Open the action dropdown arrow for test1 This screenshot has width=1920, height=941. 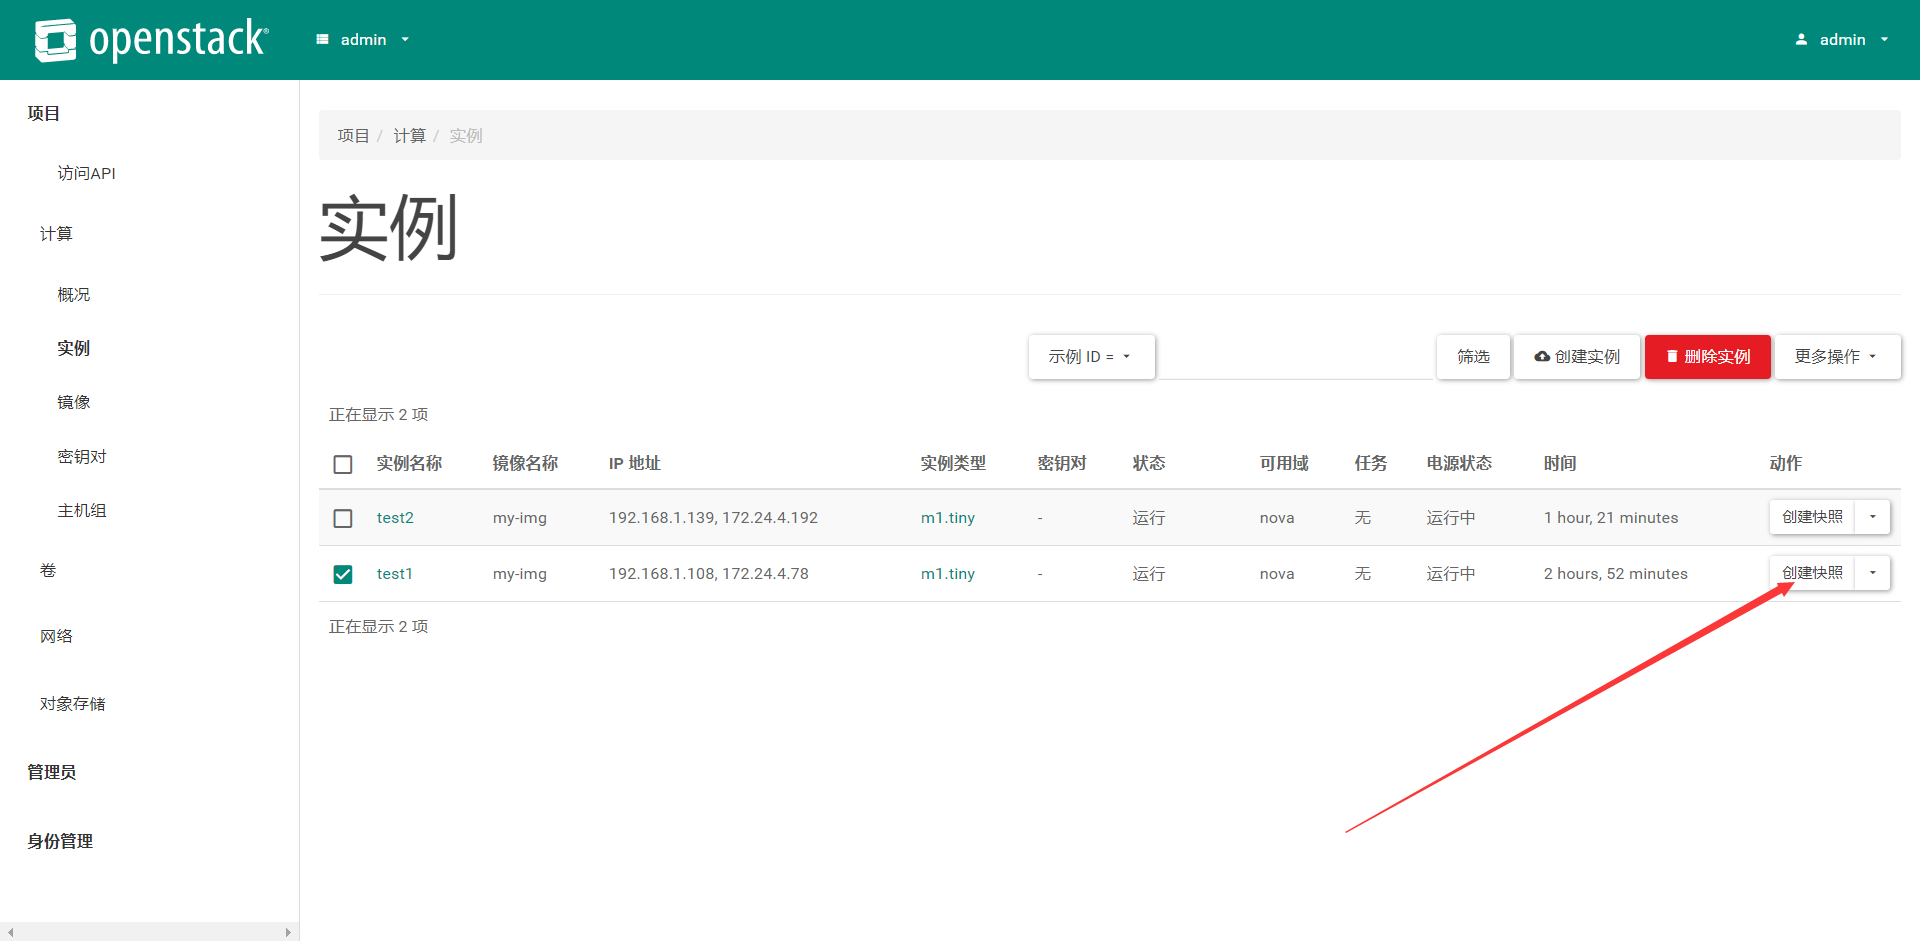click(x=1872, y=573)
